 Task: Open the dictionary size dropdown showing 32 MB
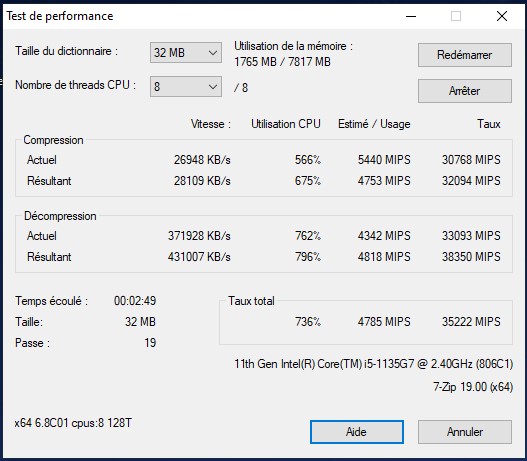[x=186, y=52]
